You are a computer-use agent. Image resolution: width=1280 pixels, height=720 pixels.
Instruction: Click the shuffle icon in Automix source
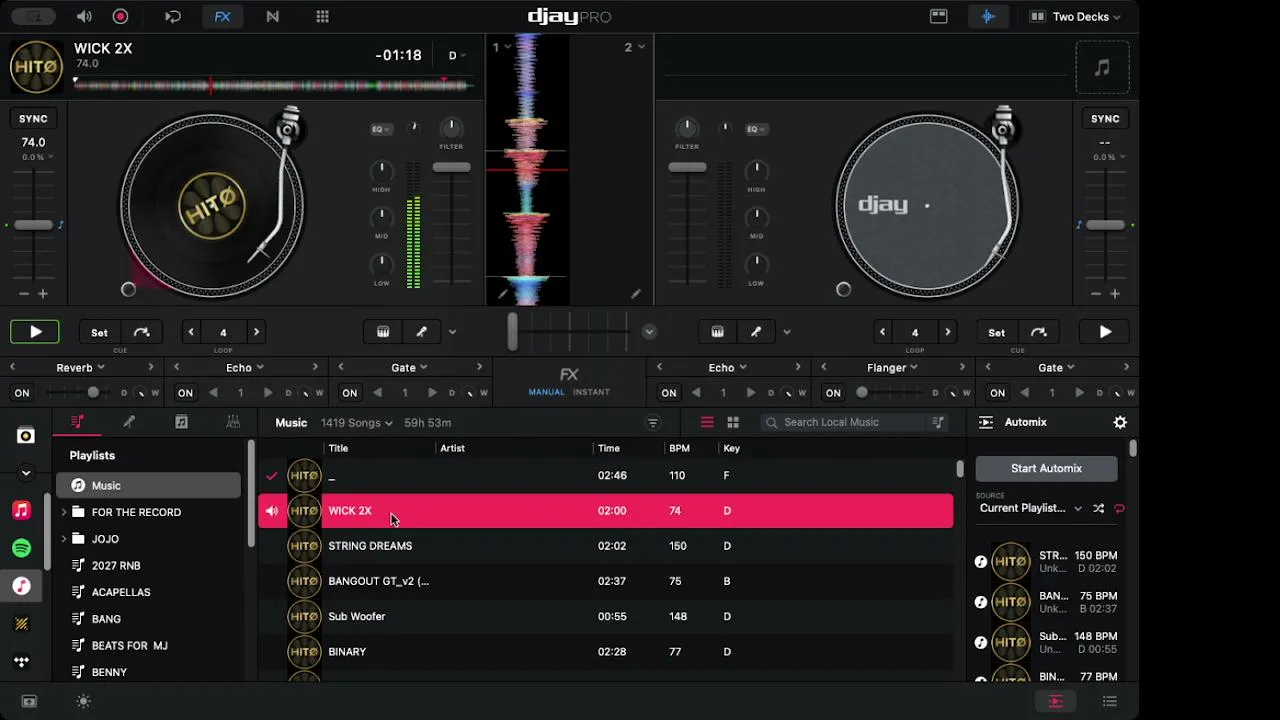coord(1098,508)
